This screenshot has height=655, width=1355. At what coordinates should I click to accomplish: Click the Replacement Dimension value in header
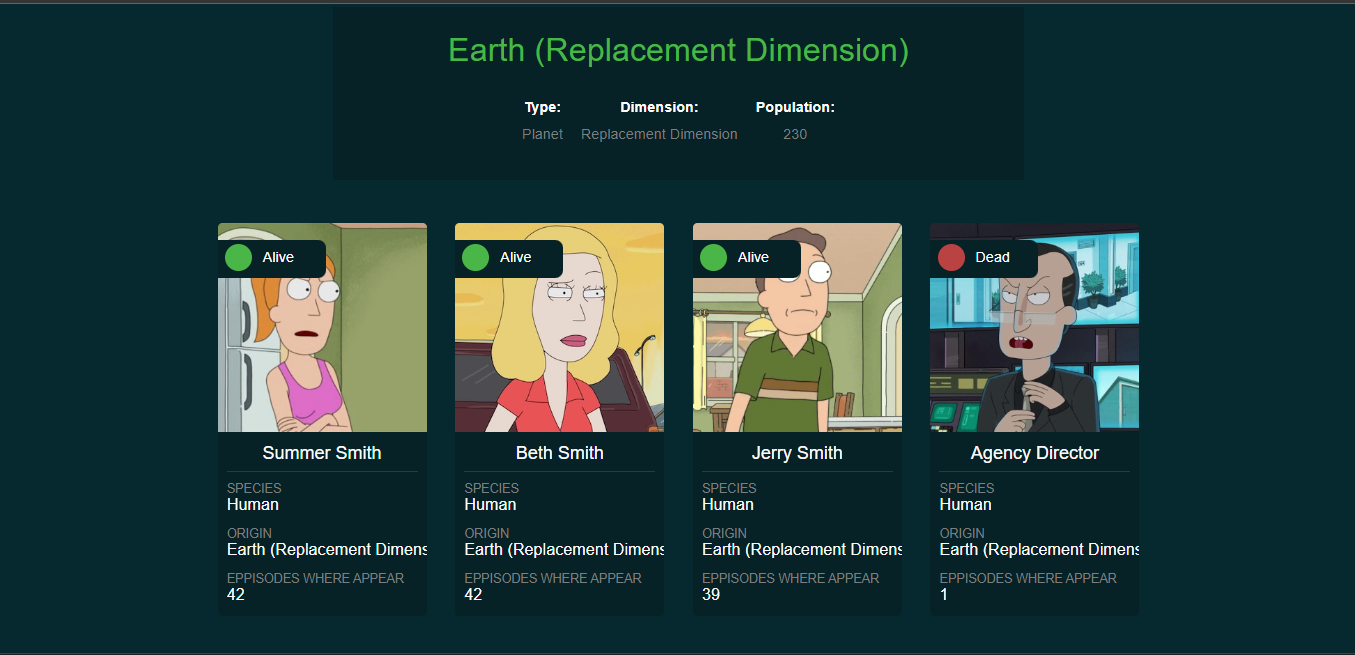[x=659, y=134]
